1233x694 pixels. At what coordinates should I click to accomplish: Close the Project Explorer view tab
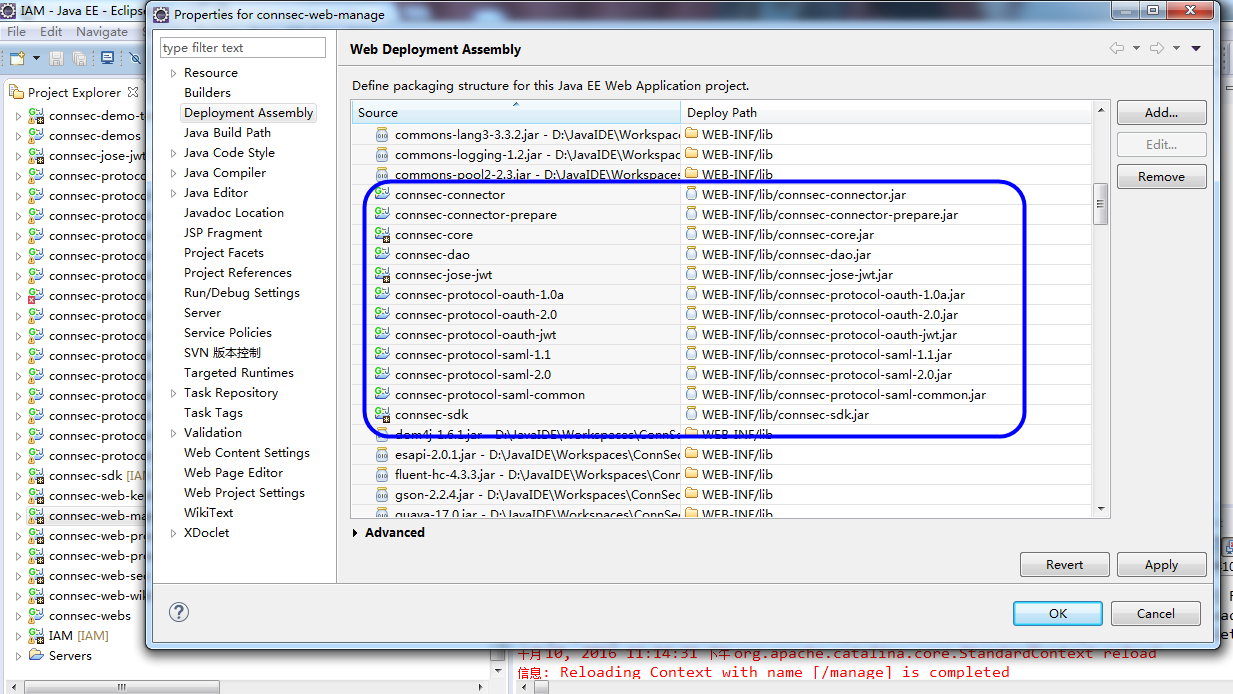pyautogui.click(x=132, y=92)
